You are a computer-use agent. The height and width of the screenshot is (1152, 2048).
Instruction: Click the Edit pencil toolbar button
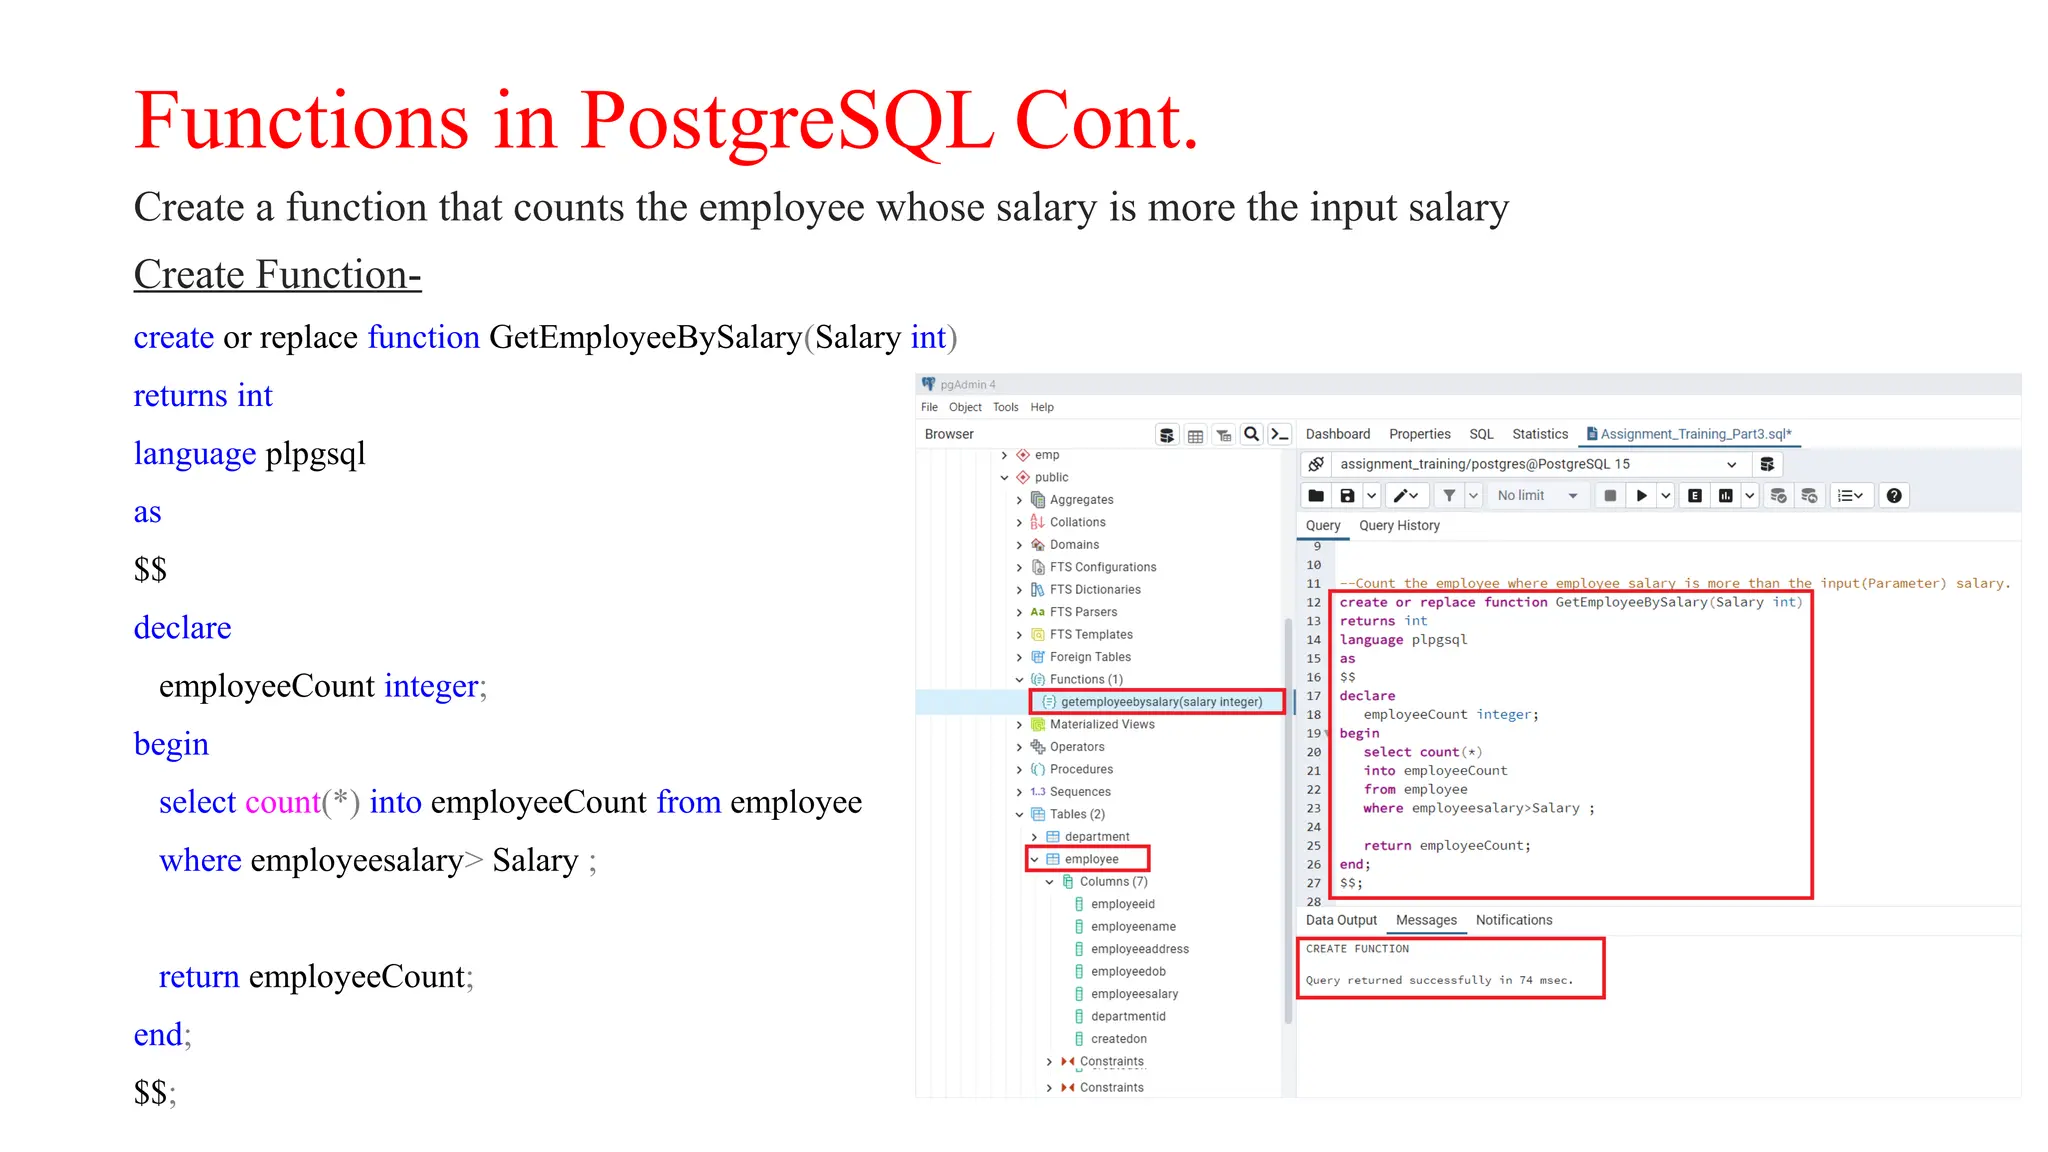click(x=1406, y=496)
